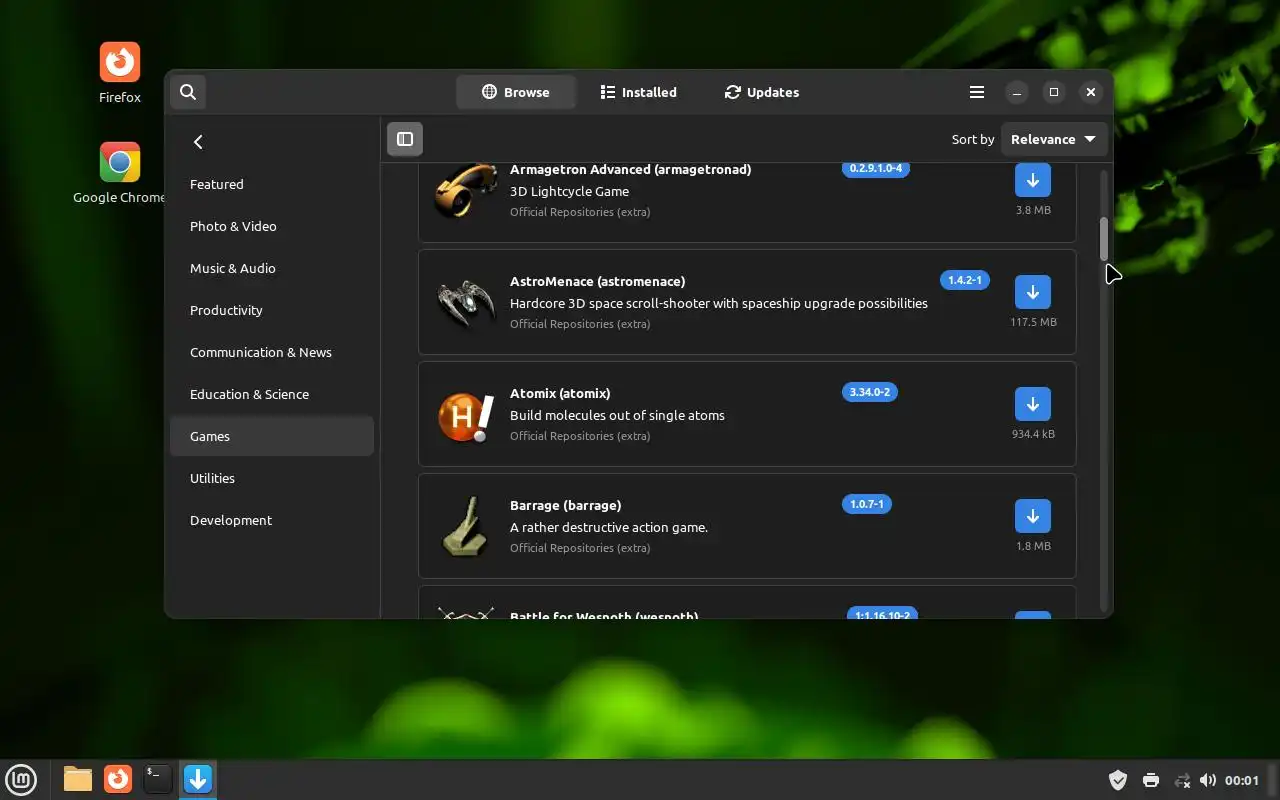Open the printer tray icon
Image resolution: width=1280 pixels, height=800 pixels.
(1151, 780)
